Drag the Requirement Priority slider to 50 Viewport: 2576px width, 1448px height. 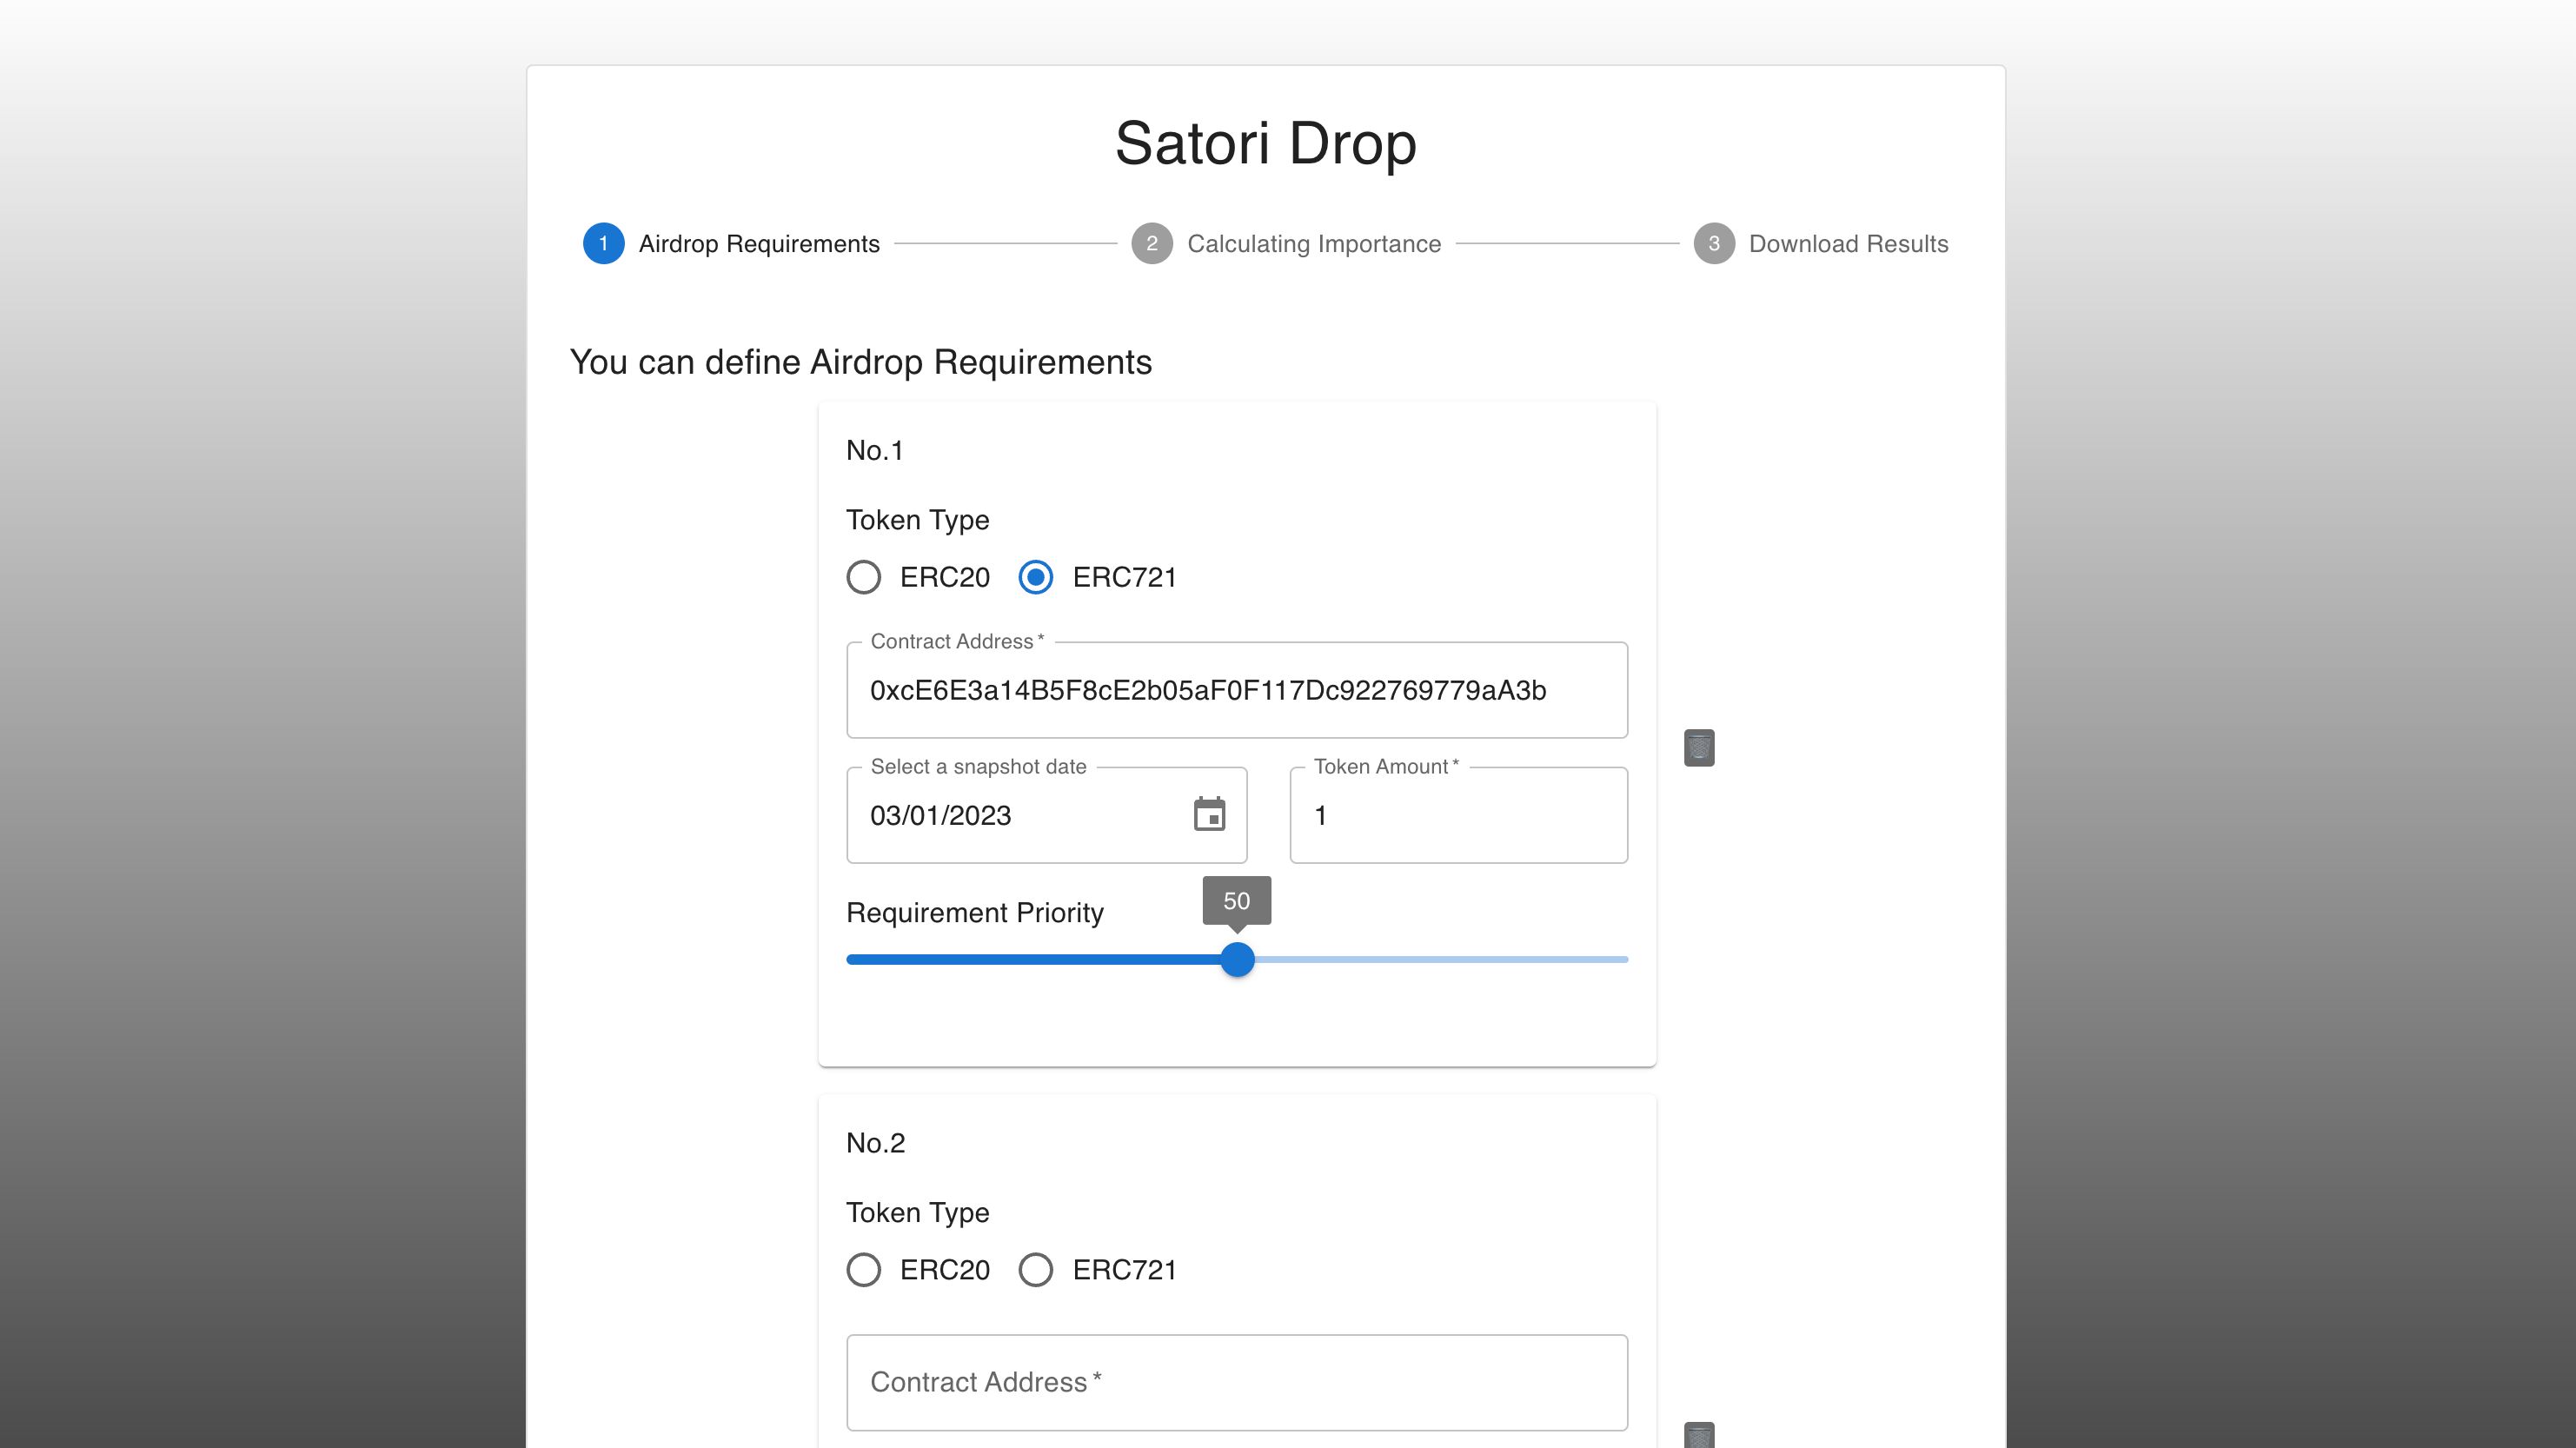click(x=1237, y=958)
